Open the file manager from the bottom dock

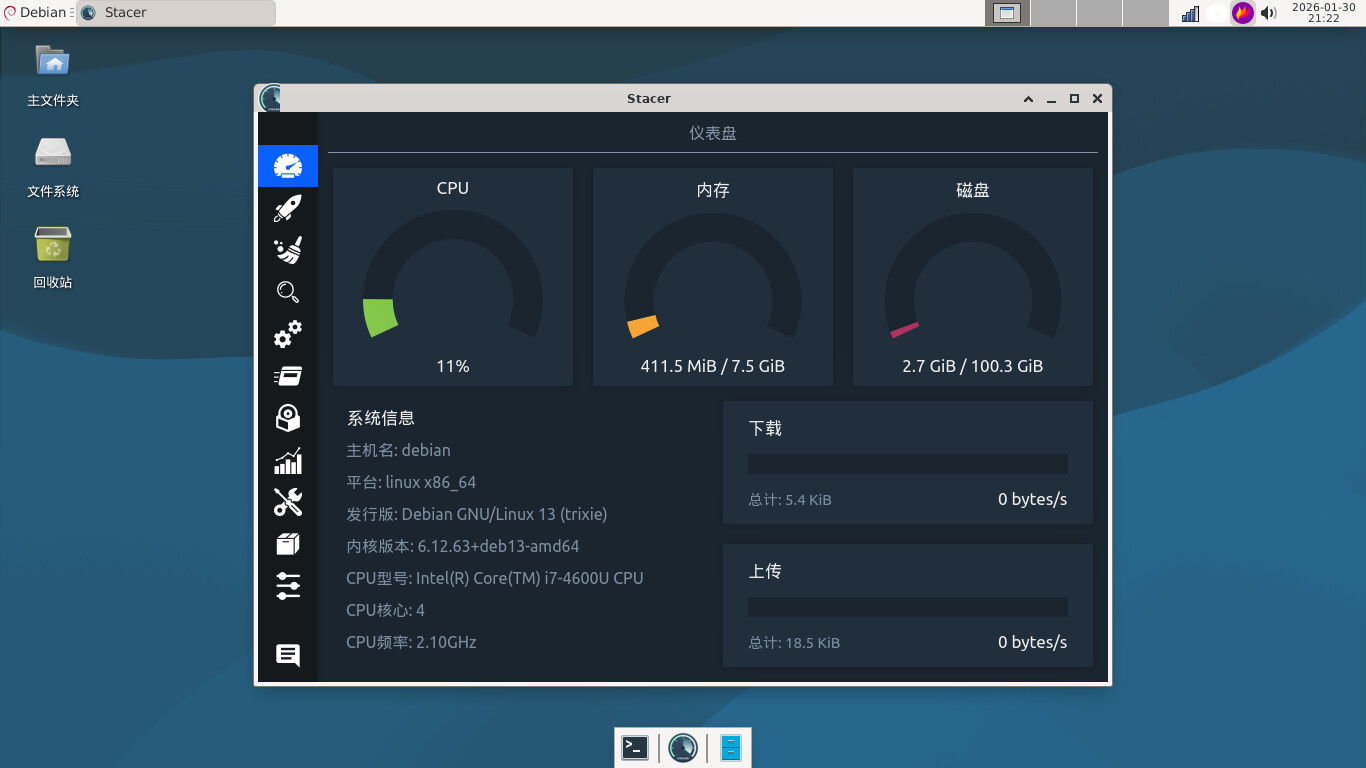tap(731, 748)
